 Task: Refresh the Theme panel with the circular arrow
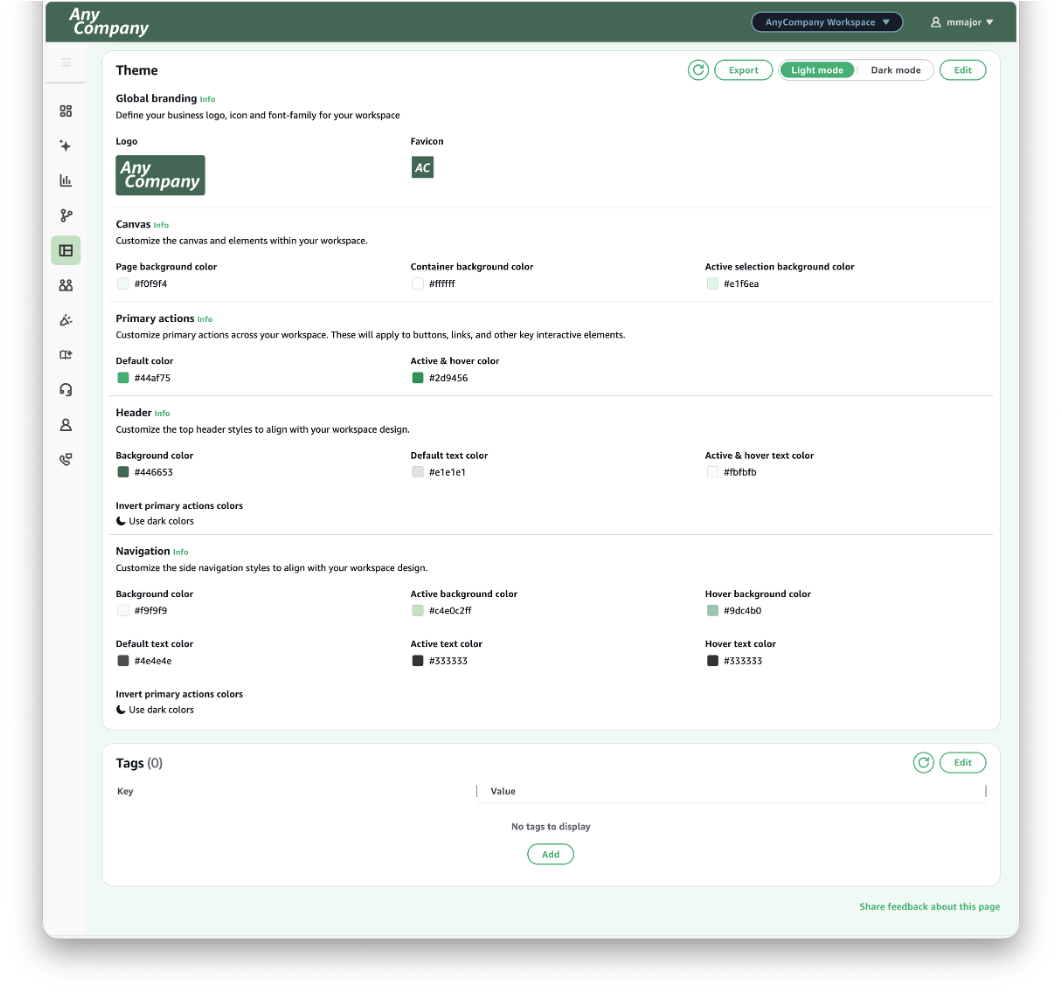tap(698, 70)
